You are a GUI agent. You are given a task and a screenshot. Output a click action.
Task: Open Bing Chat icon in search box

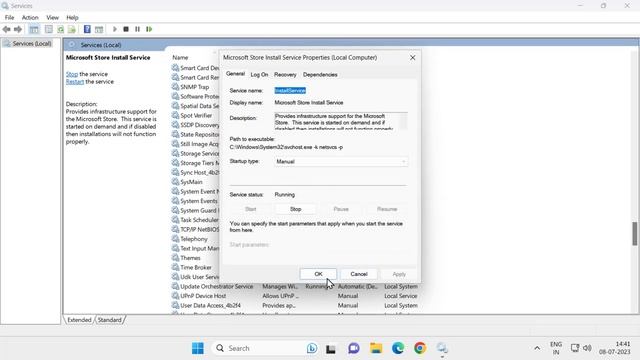click(312, 348)
